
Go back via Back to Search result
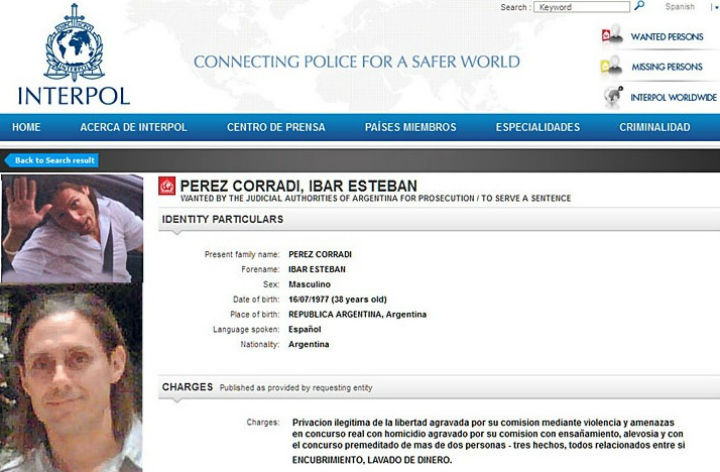click(51, 160)
